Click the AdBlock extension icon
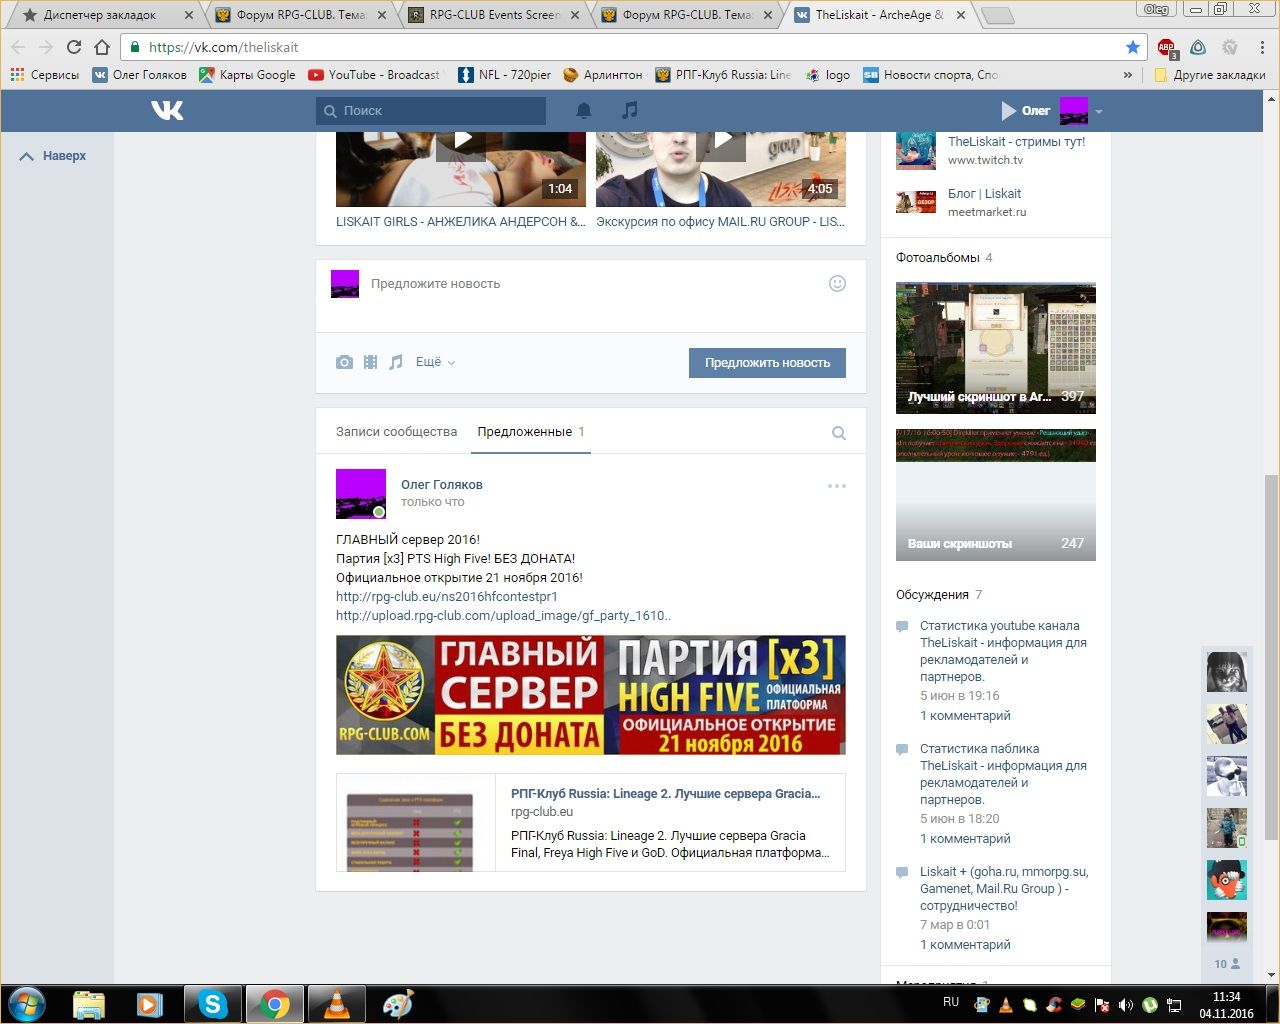This screenshot has width=1280, height=1024. (1167, 48)
